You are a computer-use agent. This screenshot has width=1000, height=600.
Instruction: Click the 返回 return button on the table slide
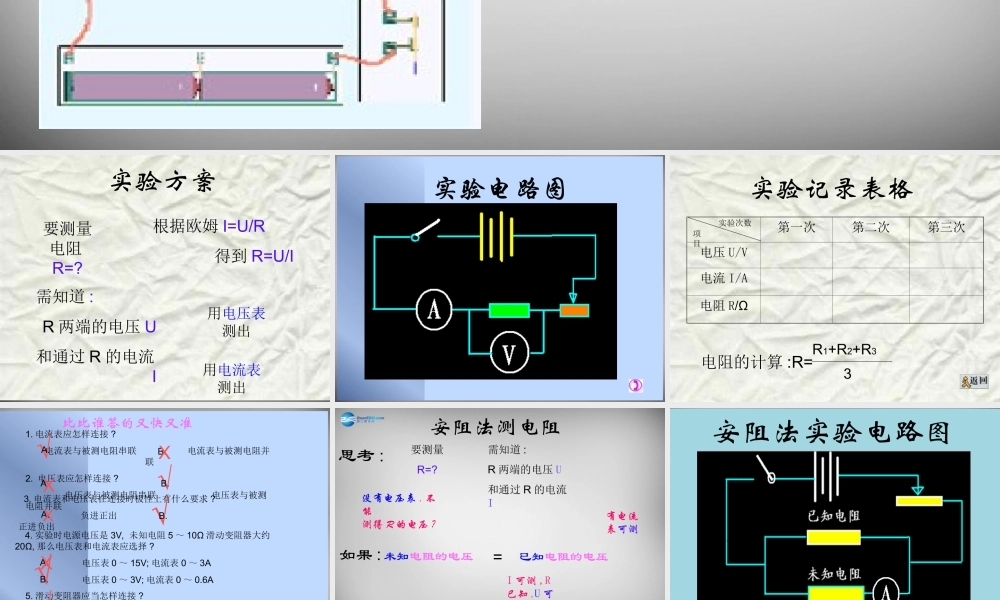[x=974, y=381]
